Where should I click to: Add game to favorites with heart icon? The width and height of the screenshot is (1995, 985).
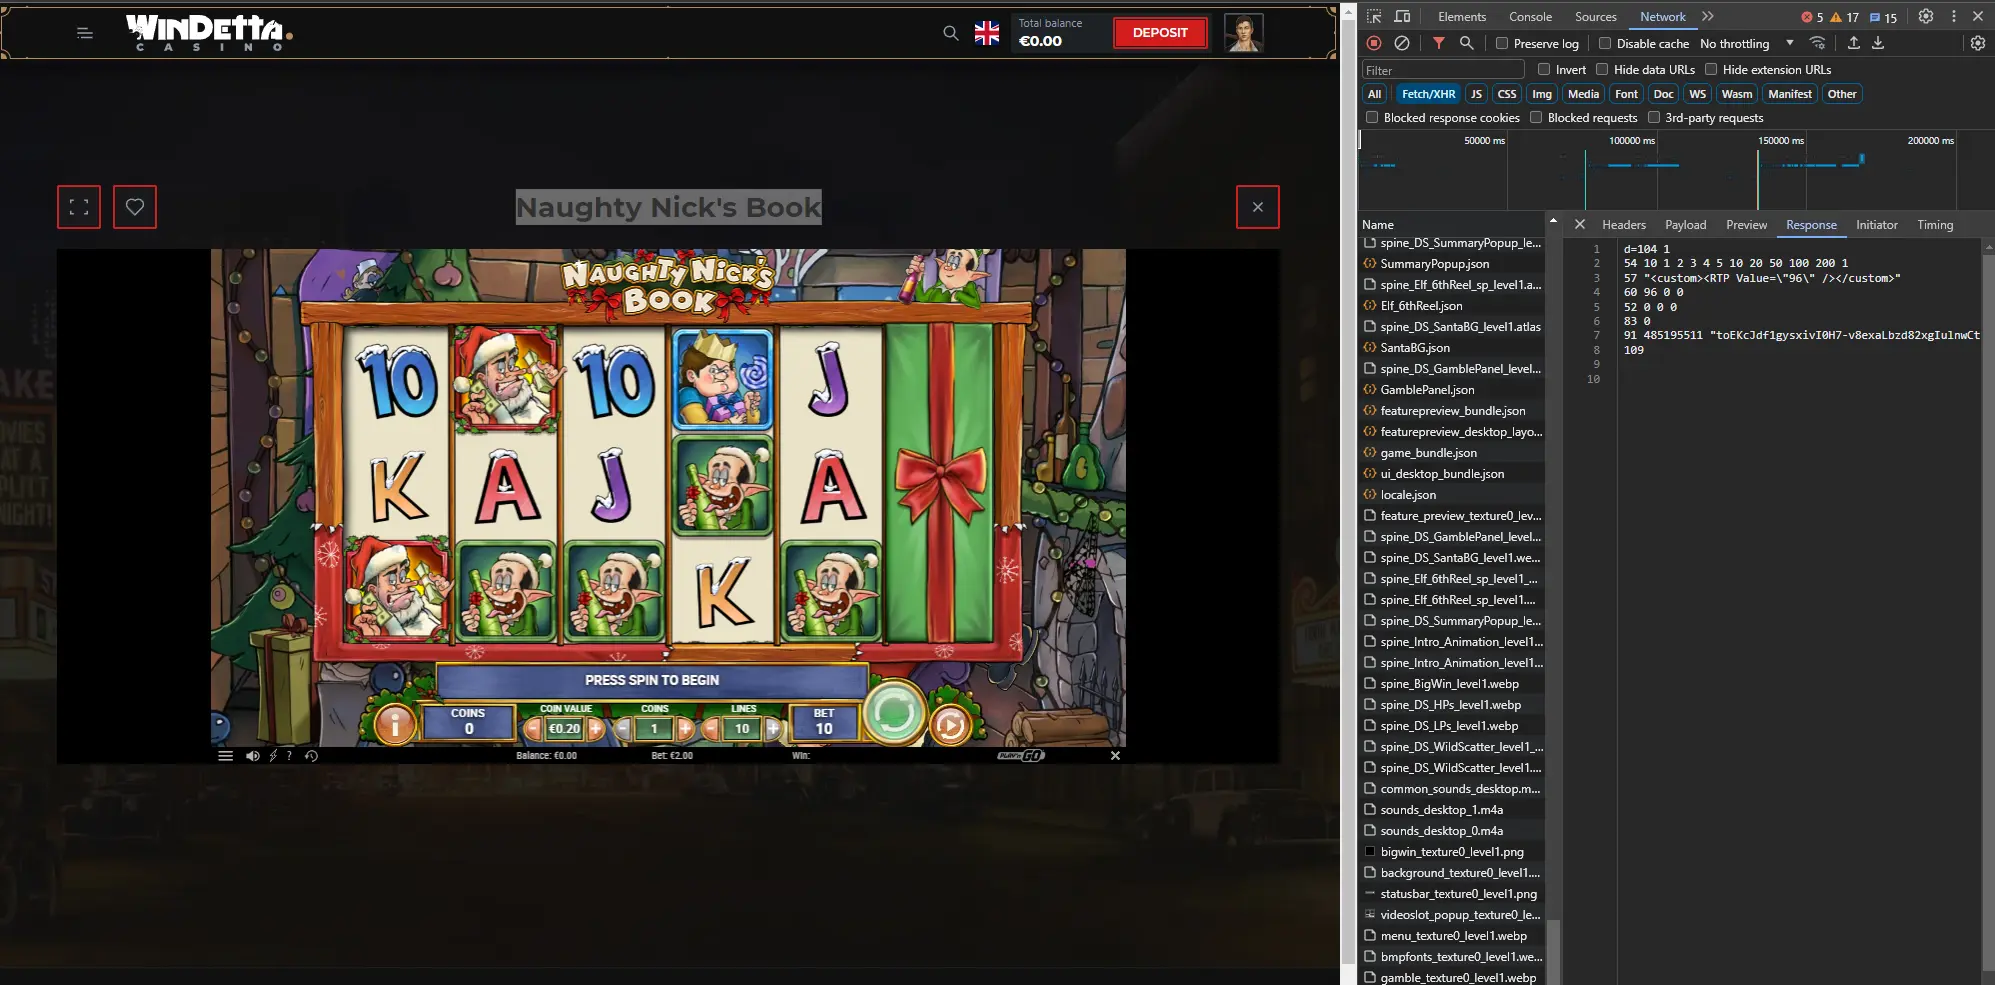135,207
